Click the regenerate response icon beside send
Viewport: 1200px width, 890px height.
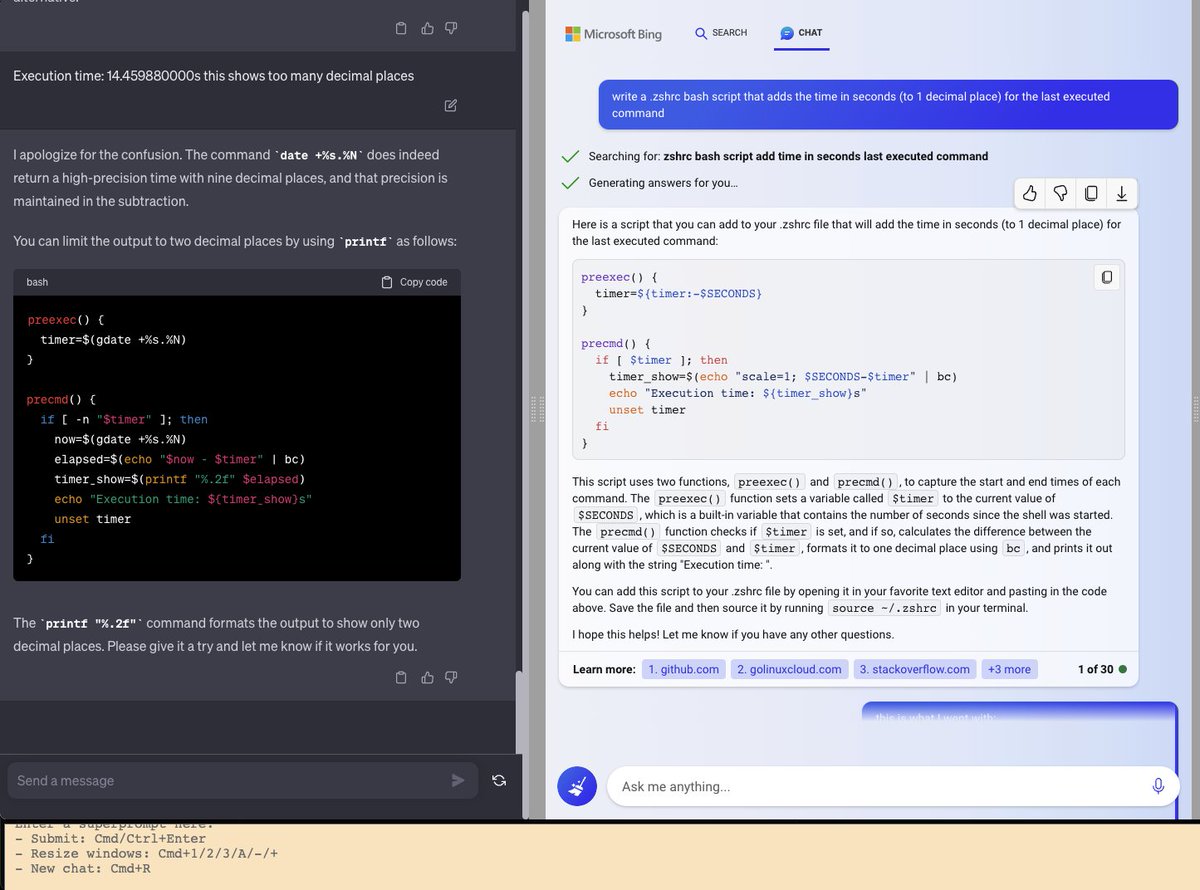[x=498, y=780]
